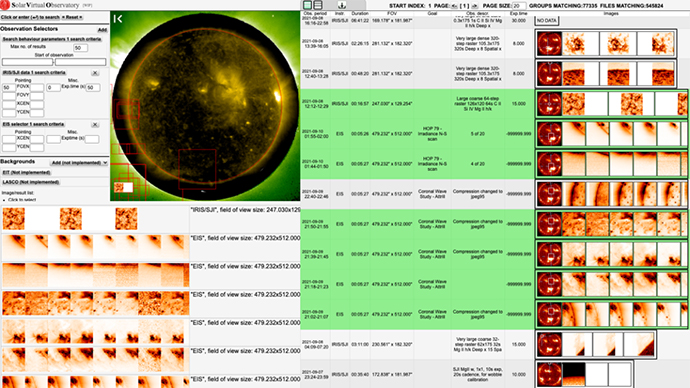The height and width of the screenshot is (388, 690).
Task: Open full-disk sun thumbnail in 21:18-21:23 row
Action: (x=549, y=284)
